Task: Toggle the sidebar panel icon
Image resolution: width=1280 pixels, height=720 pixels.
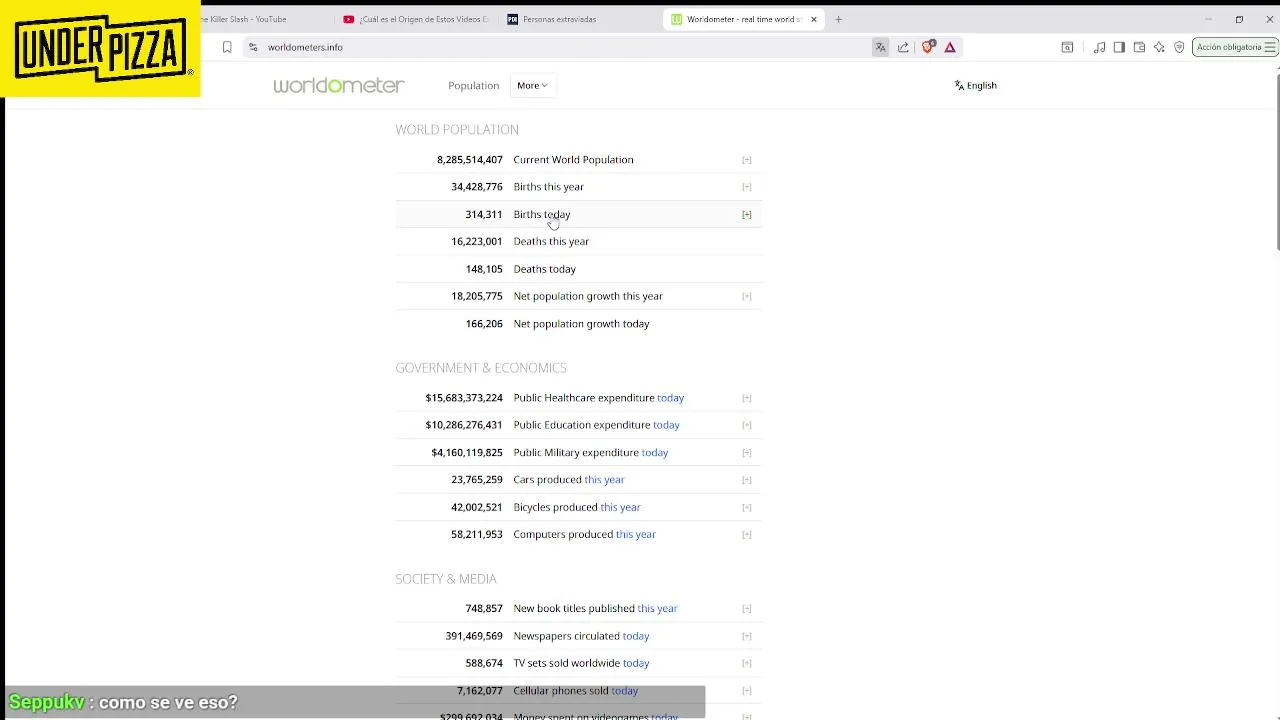Action: point(1119,47)
